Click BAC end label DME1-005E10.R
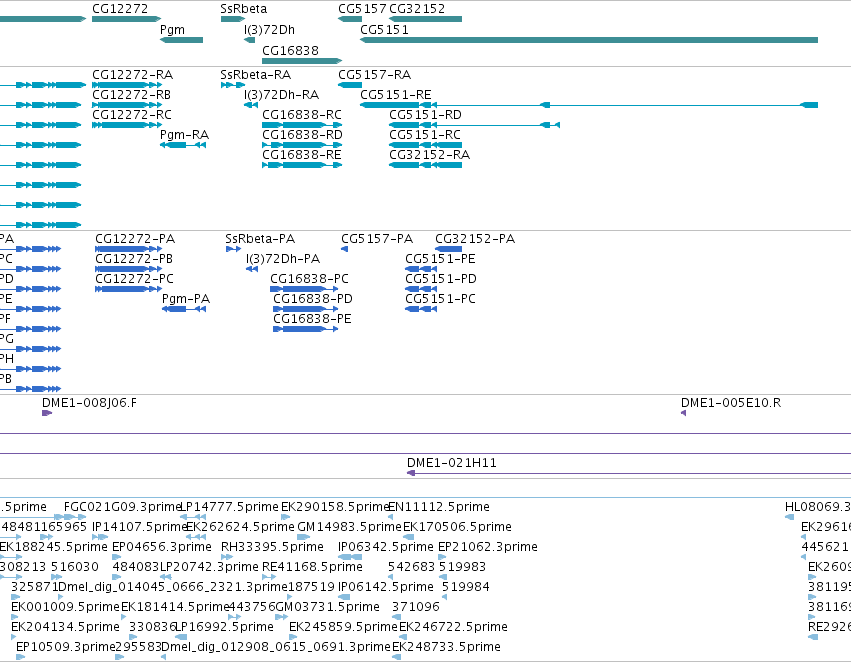 731,403
